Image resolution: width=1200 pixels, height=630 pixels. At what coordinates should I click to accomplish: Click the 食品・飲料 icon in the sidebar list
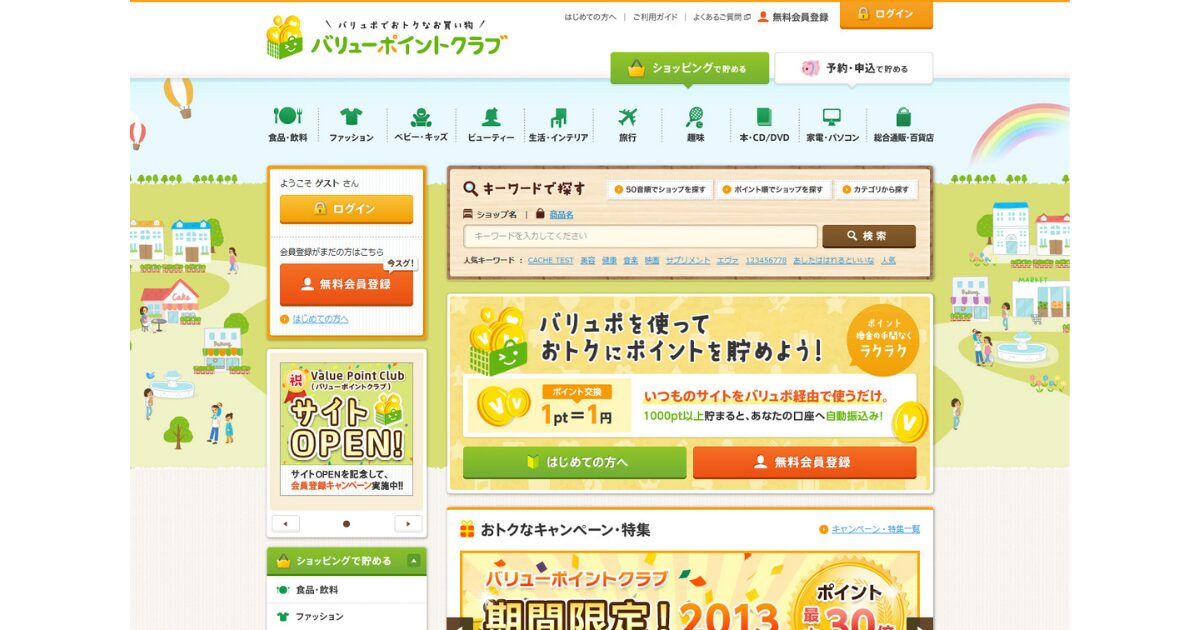click(x=283, y=590)
